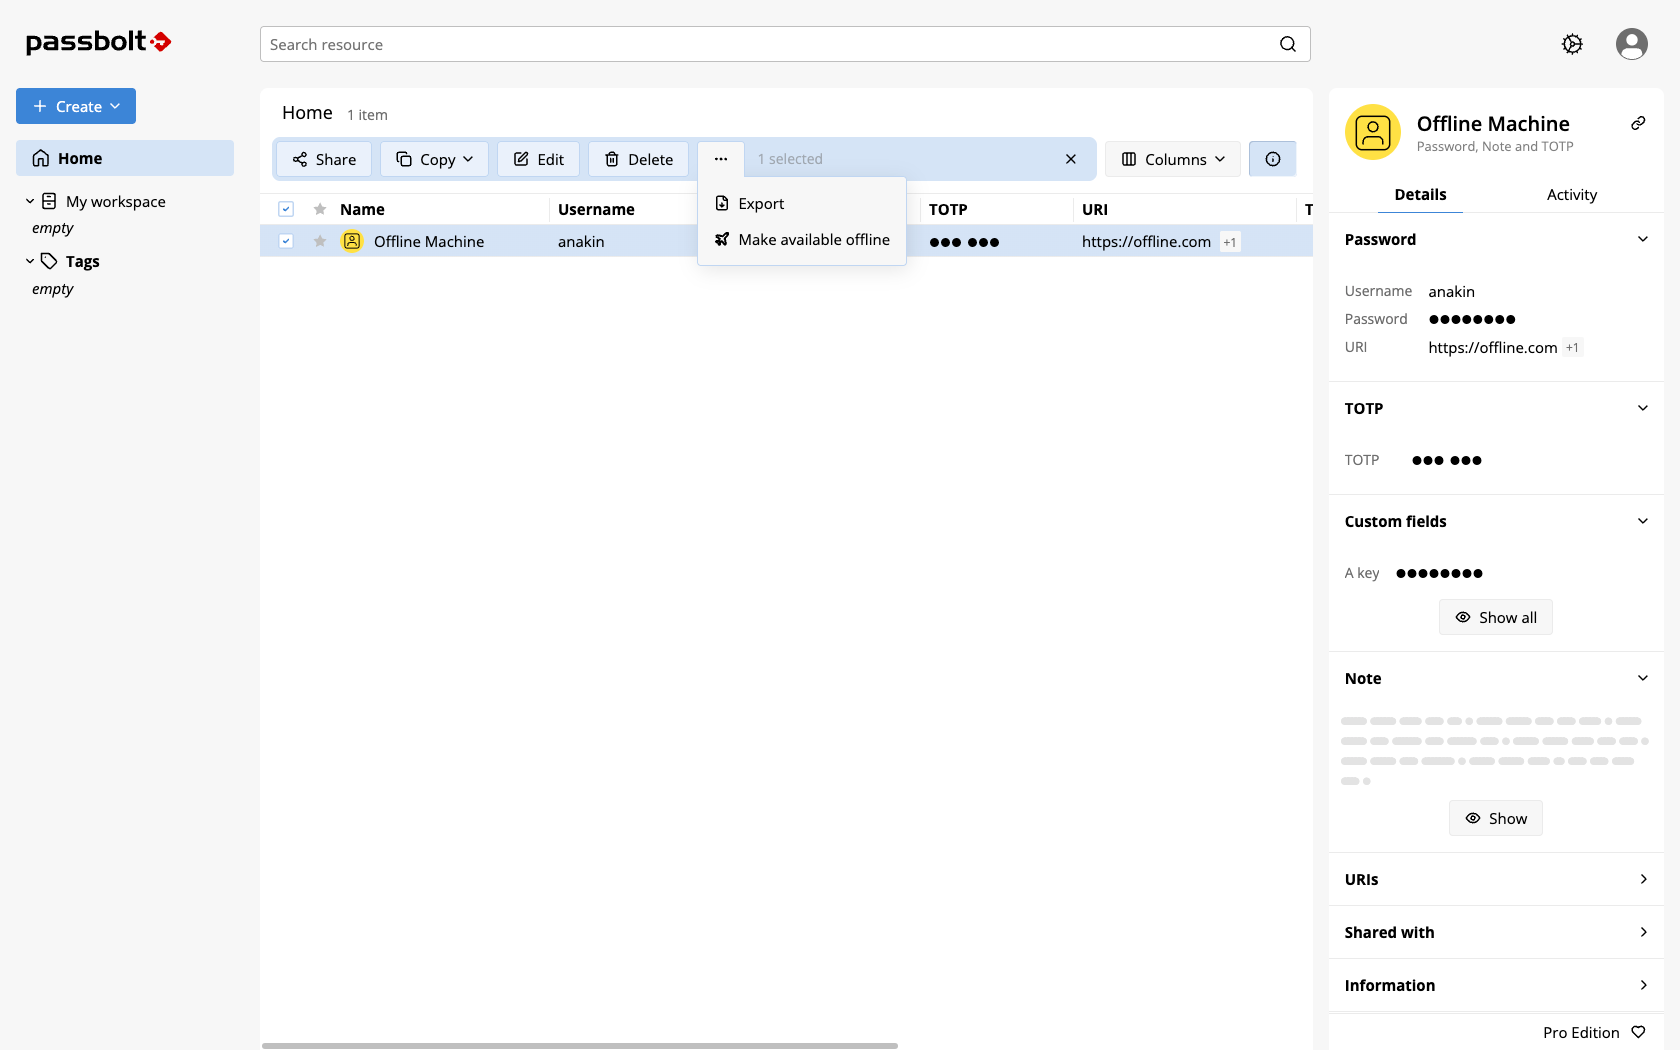Click the Tags label icon
This screenshot has width=1680, height=1050.
tap(49, 261)
